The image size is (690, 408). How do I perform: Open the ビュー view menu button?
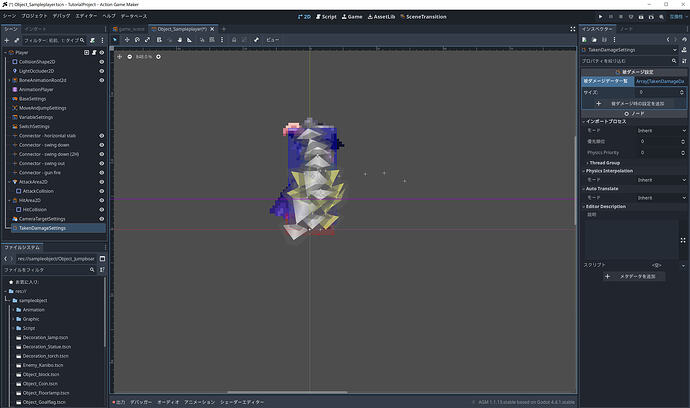point(272,40)
